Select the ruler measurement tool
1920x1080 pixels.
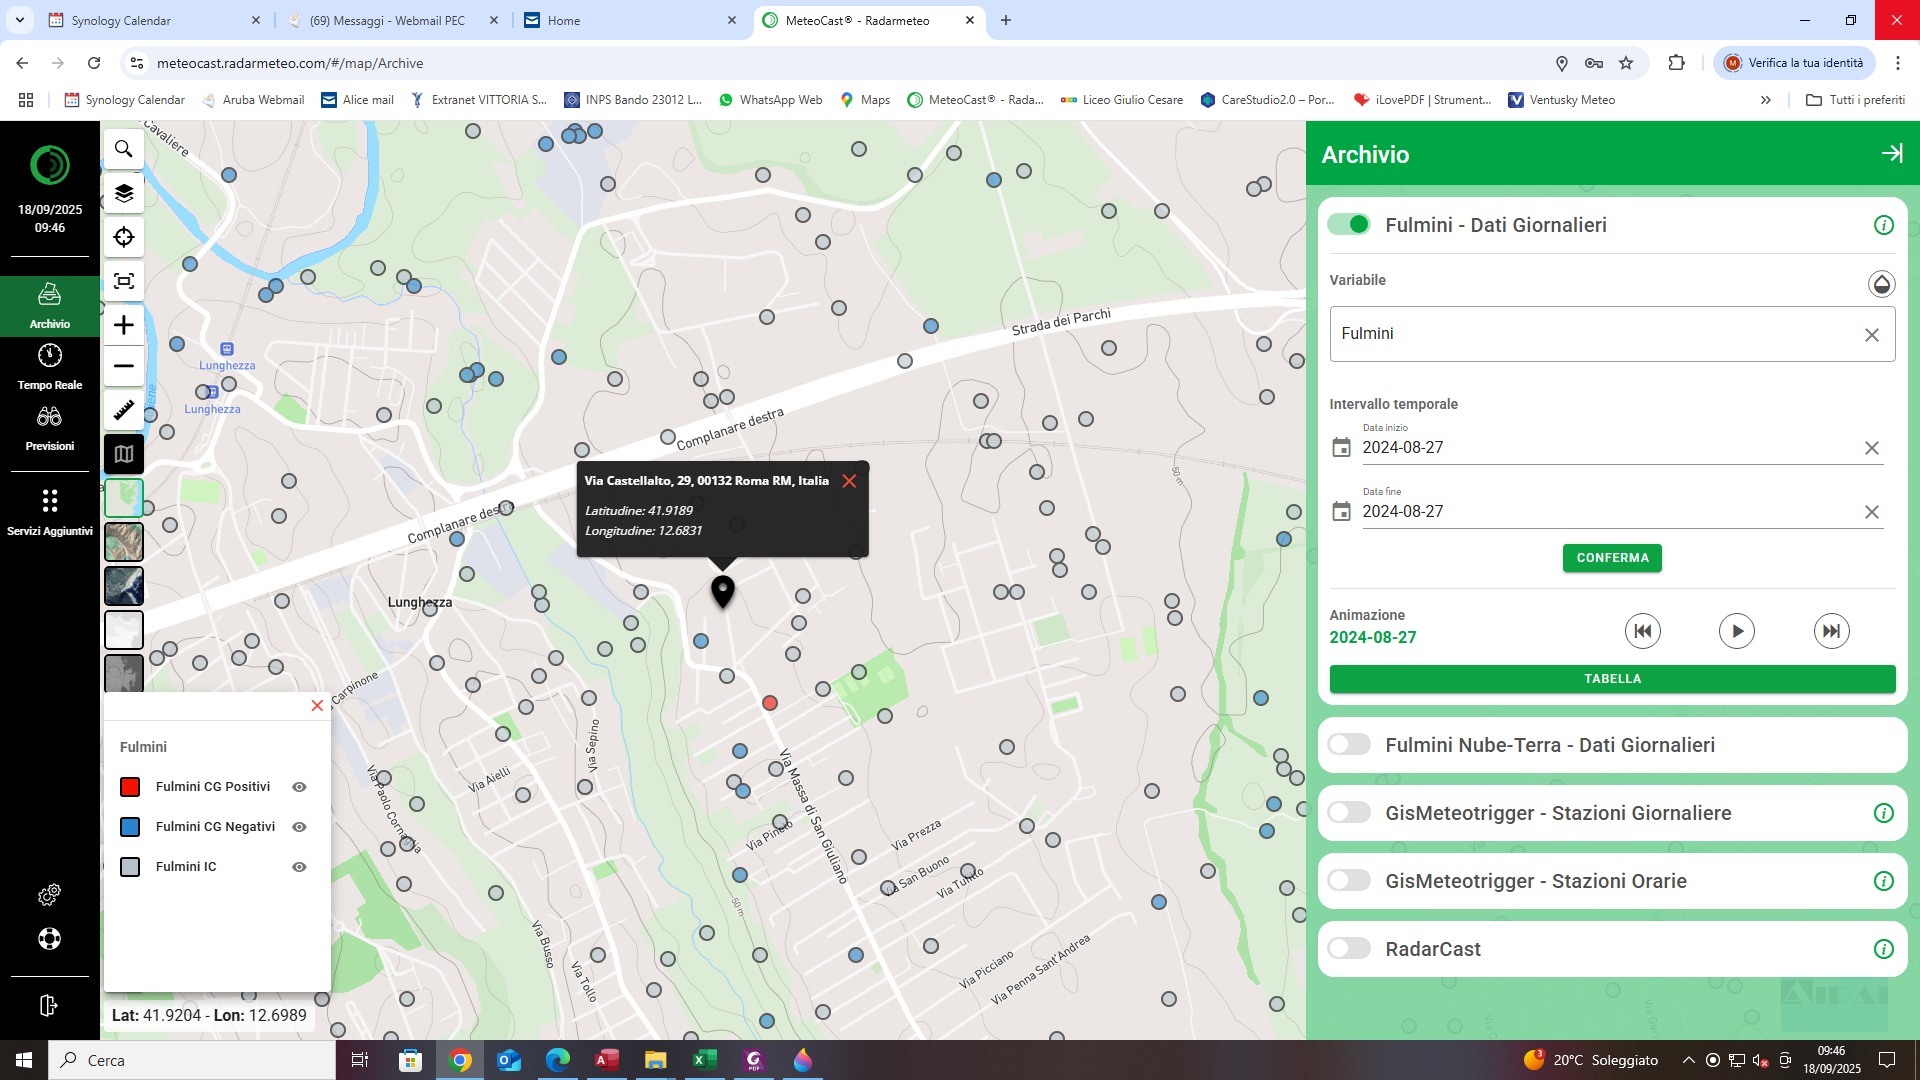click(x=124, y=410)
